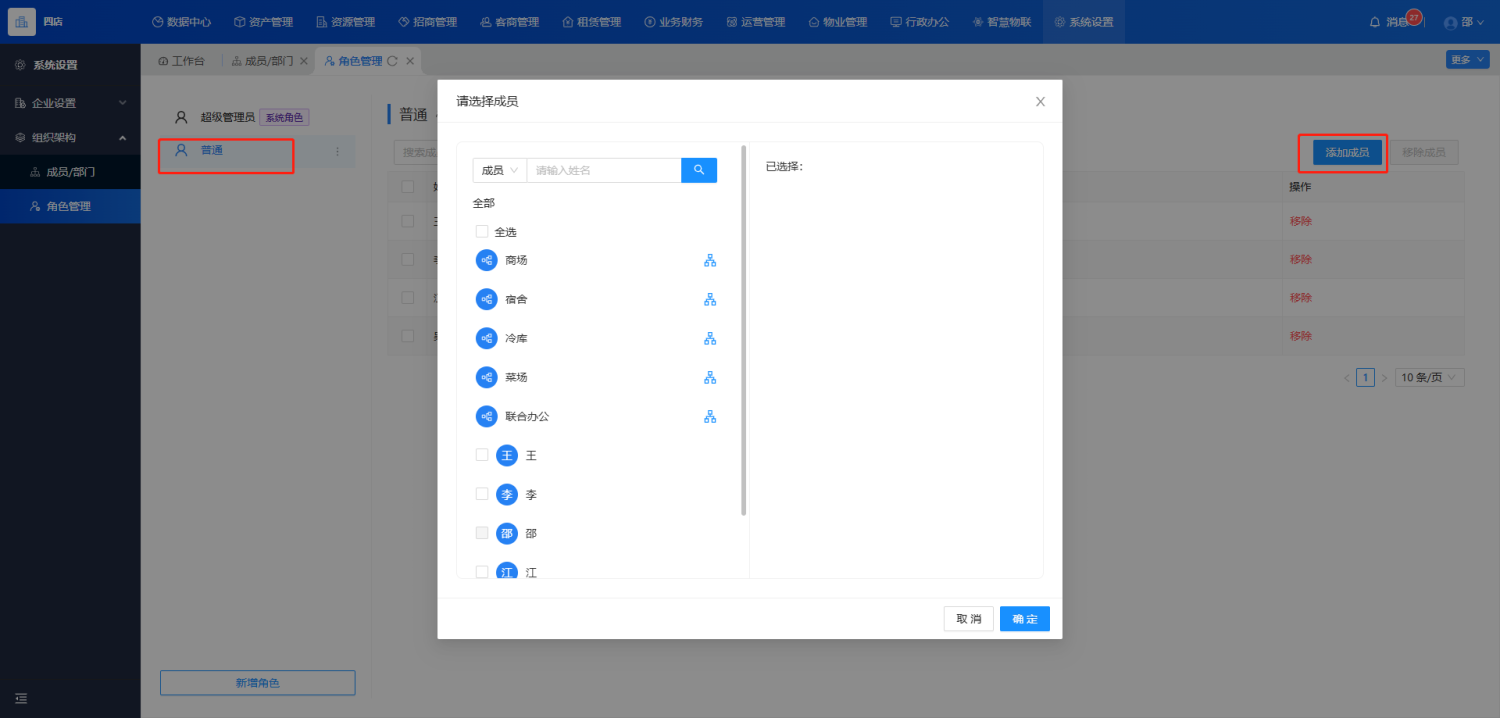This screenshot has width=1500, height=718.
Task: Open 数据中心 in top navigation
Action: point(181,22)
